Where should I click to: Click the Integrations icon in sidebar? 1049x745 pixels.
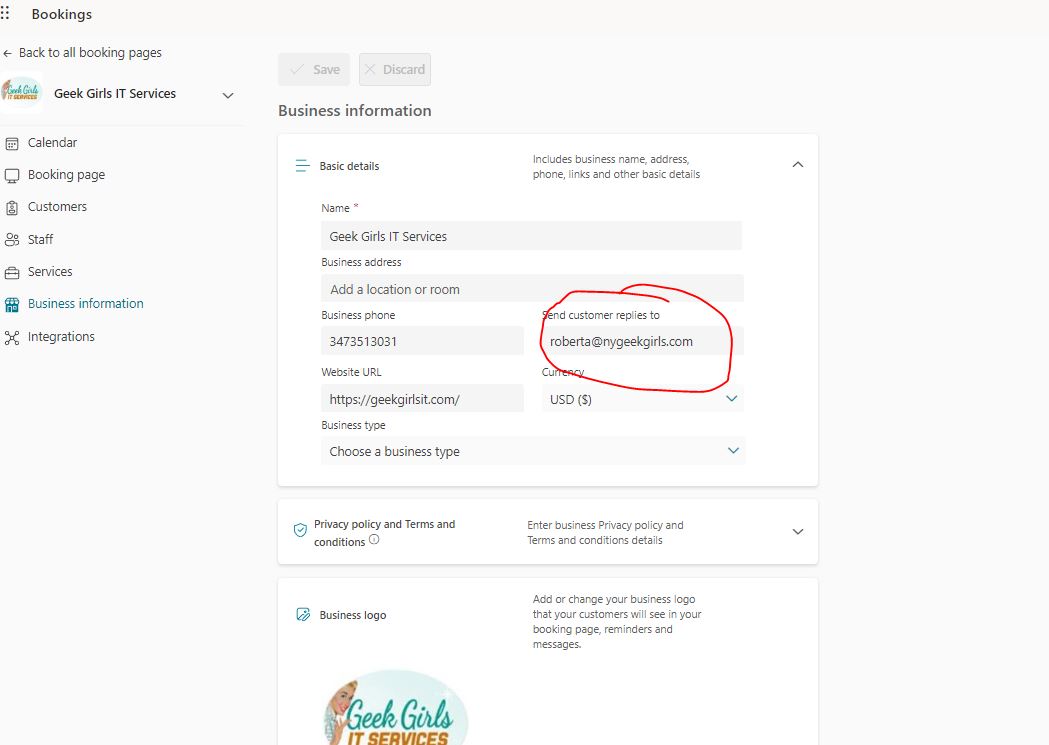coord(12,337)
